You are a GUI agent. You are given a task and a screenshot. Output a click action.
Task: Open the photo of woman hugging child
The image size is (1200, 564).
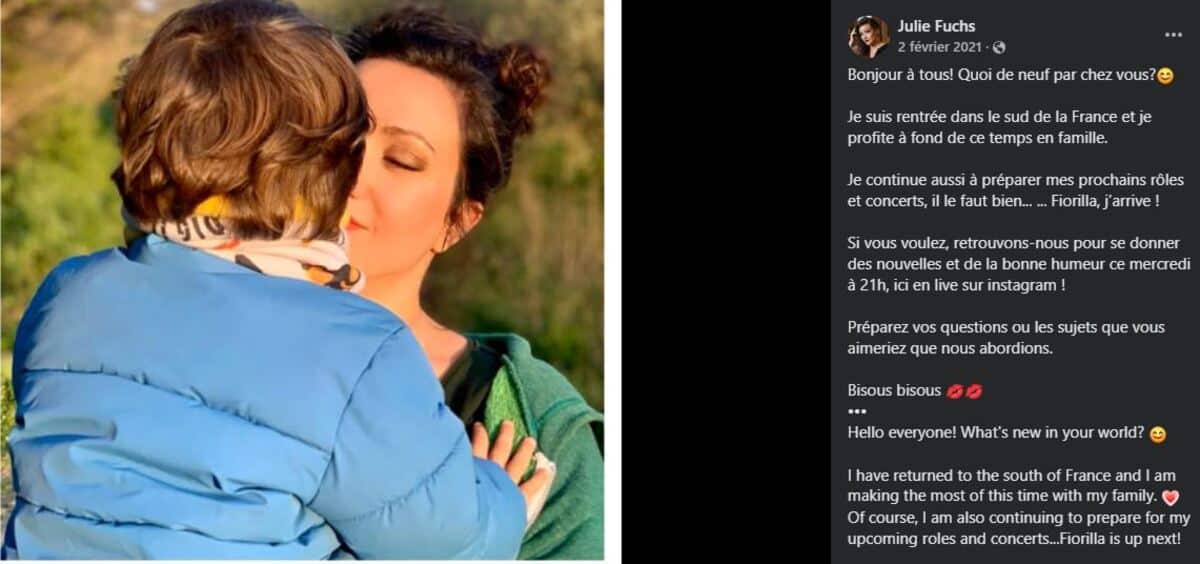point(302,280)
